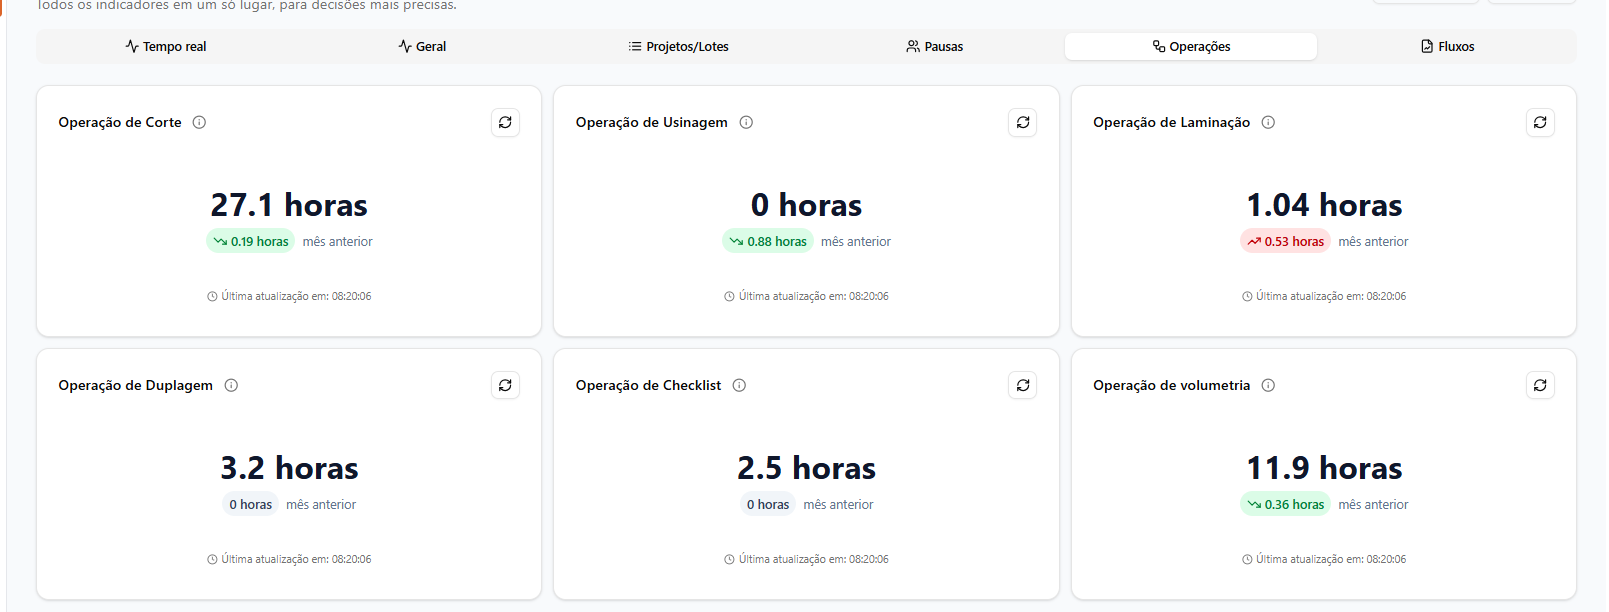
Task: Open info tooltip for Operação de volumetria
Action: pos(1268,385)
